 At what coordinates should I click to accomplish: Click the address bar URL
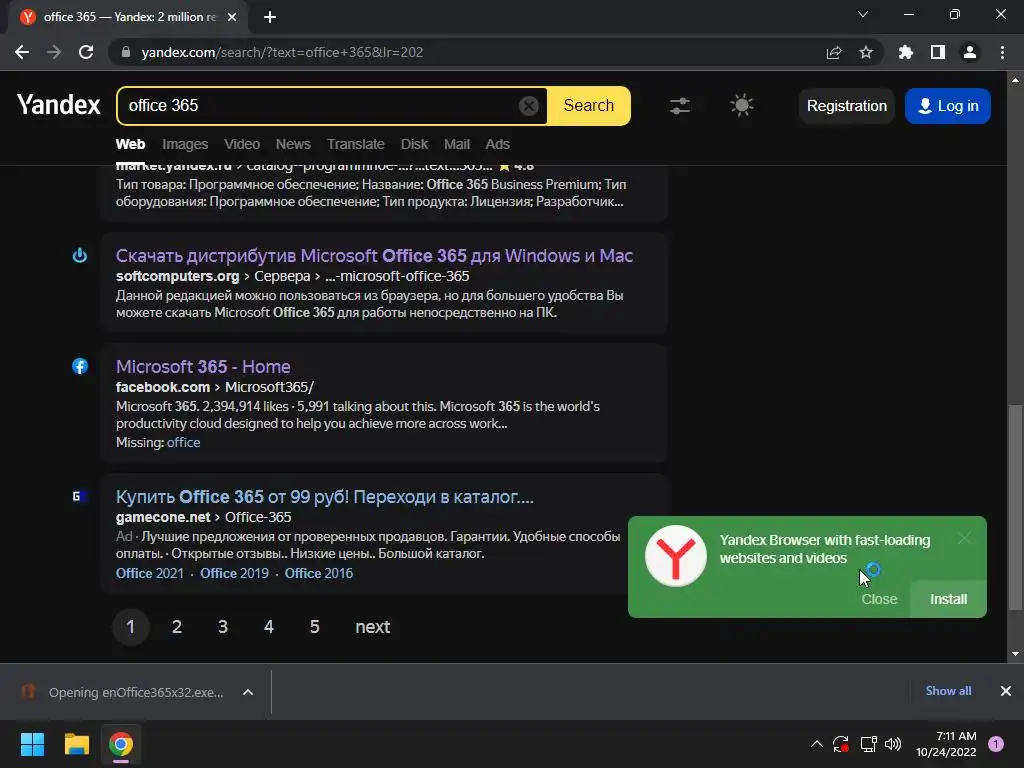click(282, 52)
